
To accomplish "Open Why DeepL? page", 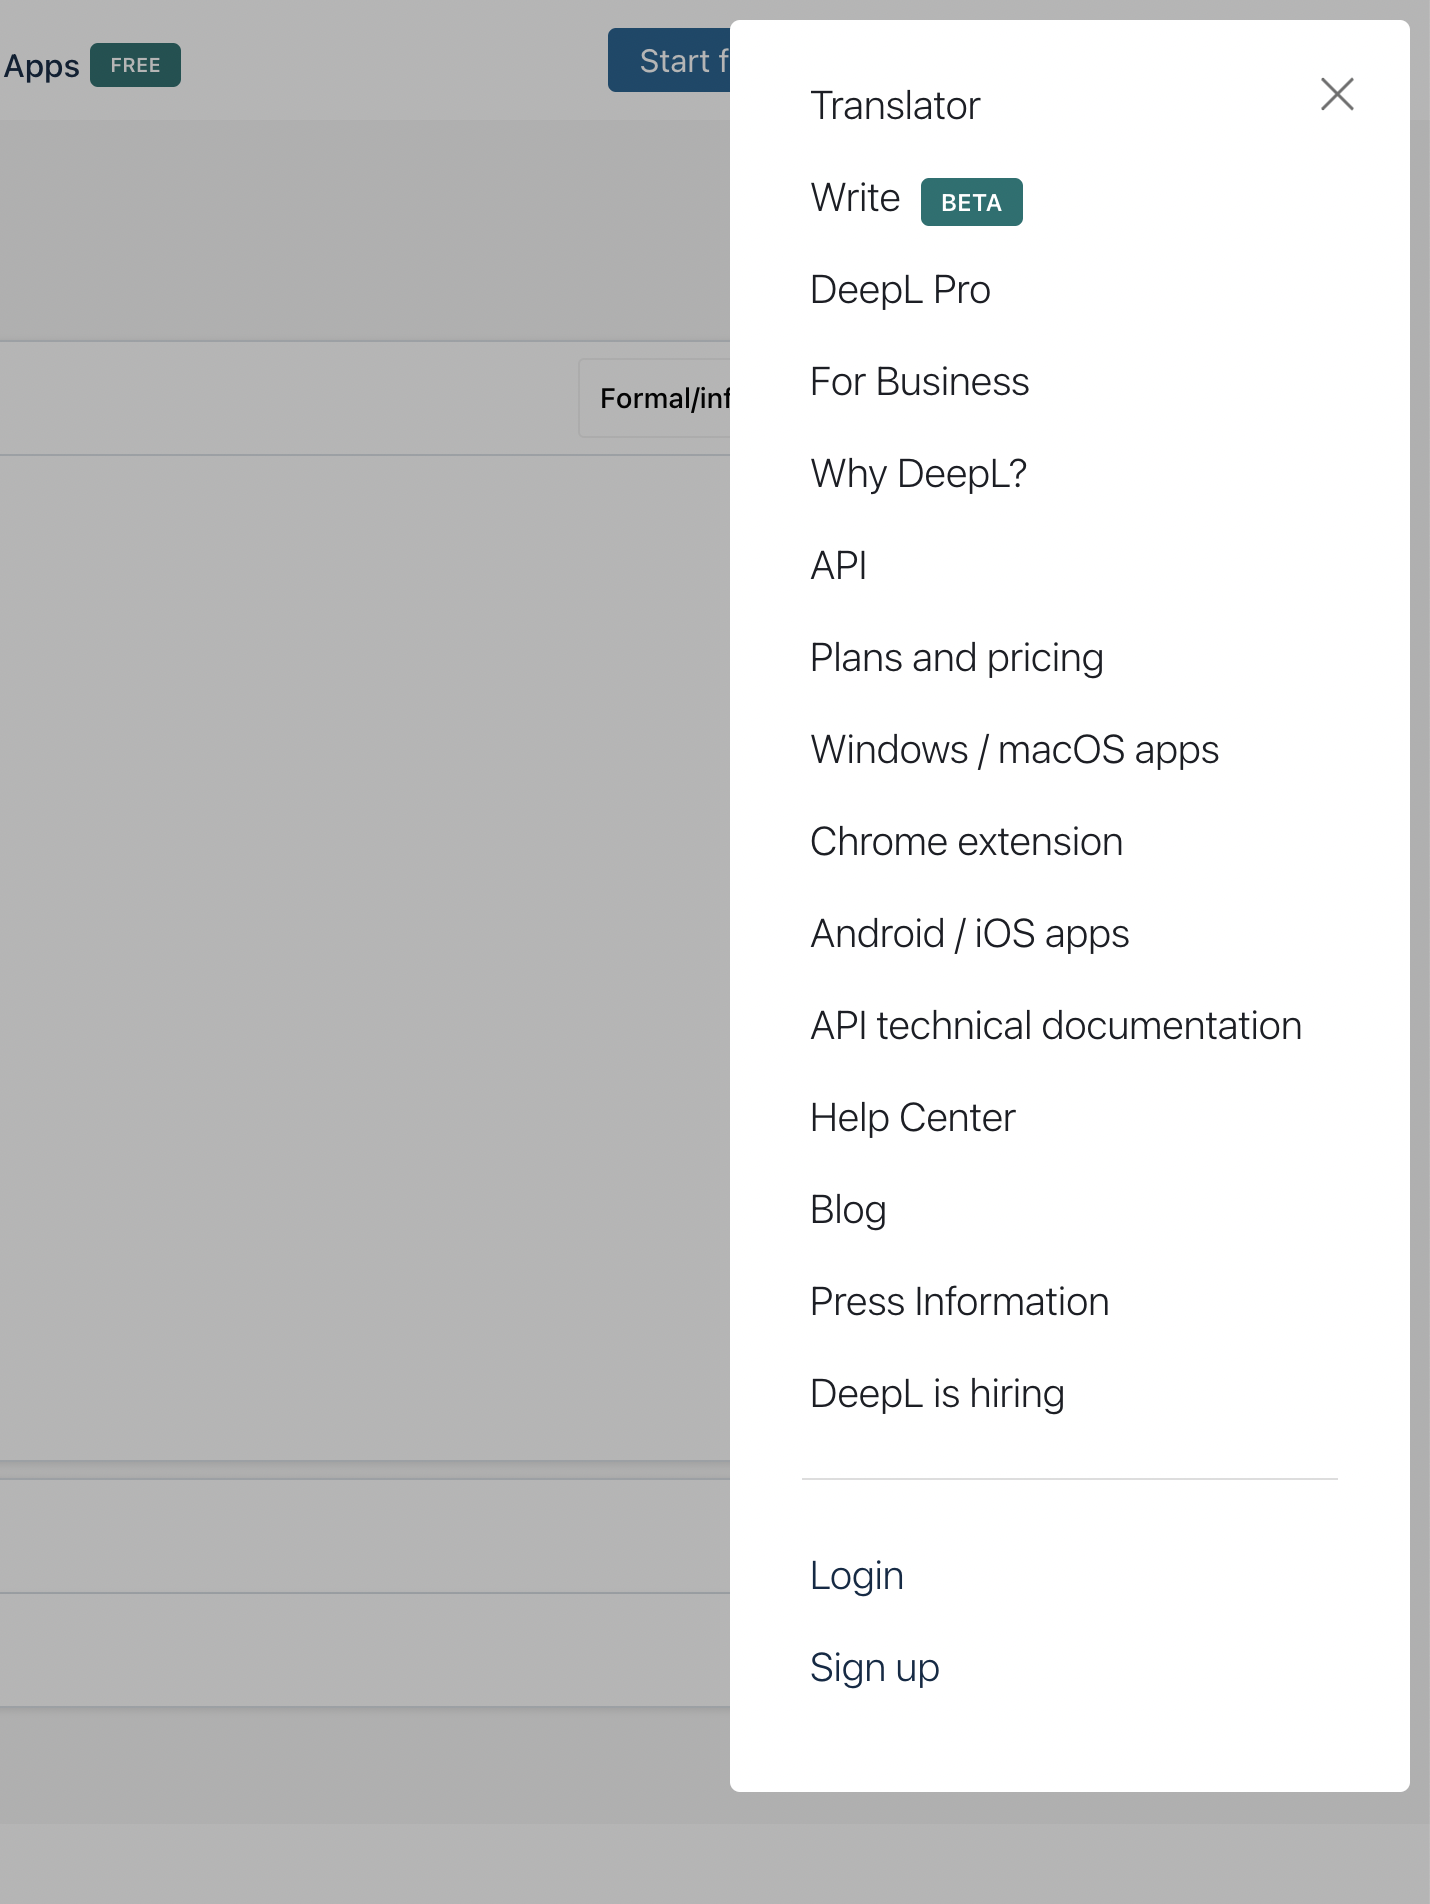I will tap(917, 474).
